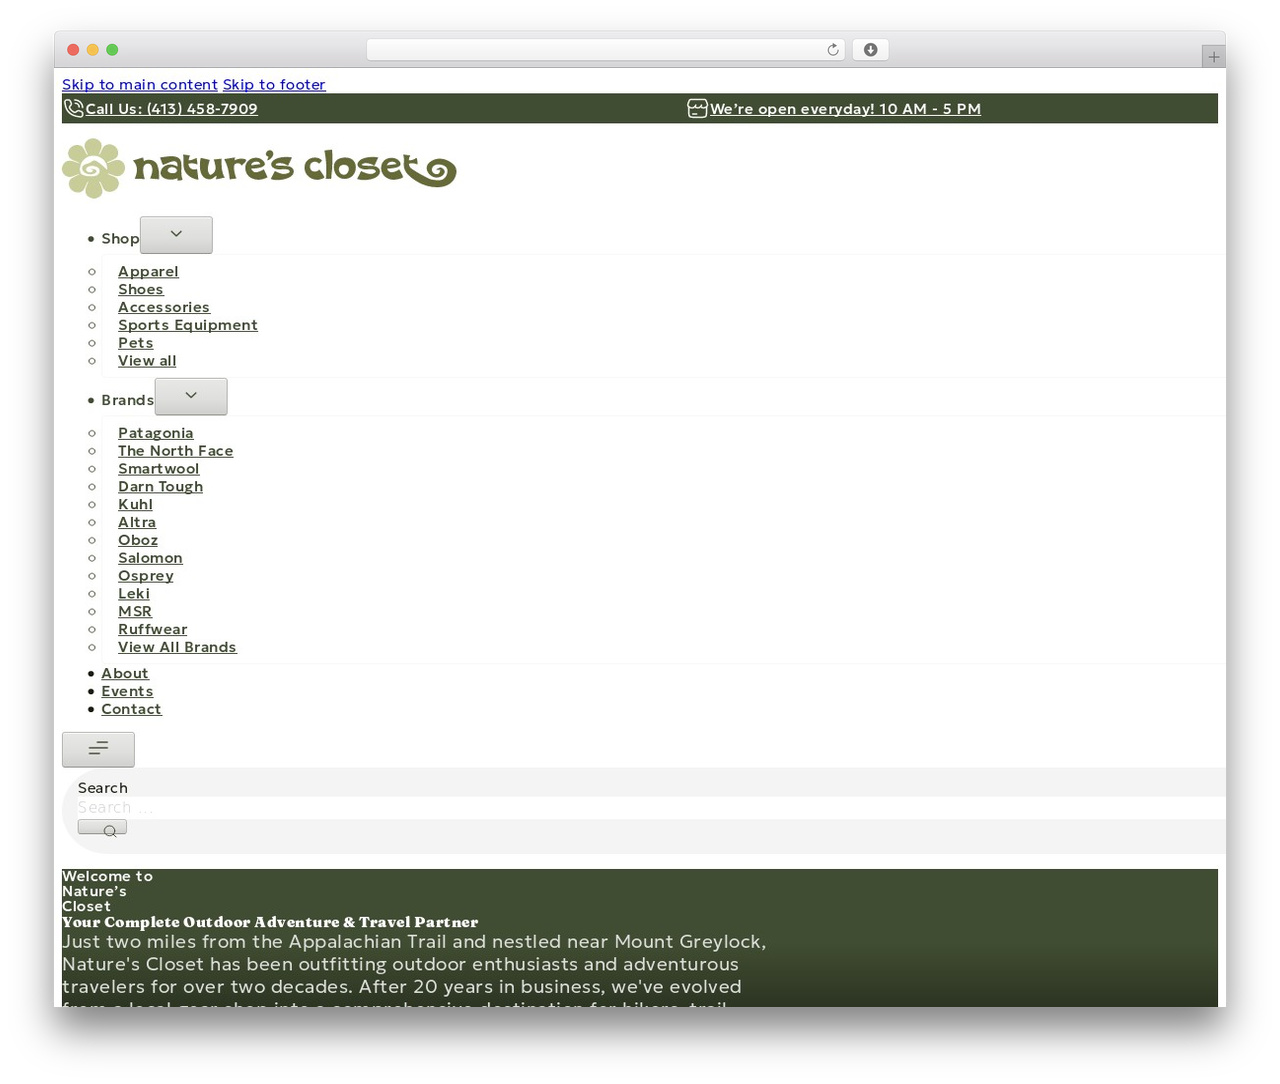The width and height of the screenshot is (1280, 1084).
Task: Go to Sports Equipment
Action: tap(188, 325)
